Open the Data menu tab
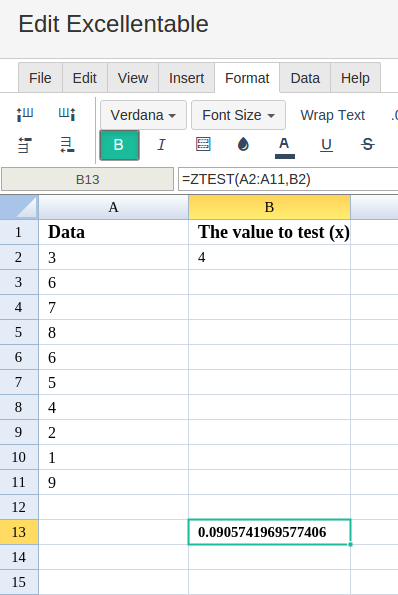This screenshot has width=398, height=595. pyautogui.click(x=305, y=78)
